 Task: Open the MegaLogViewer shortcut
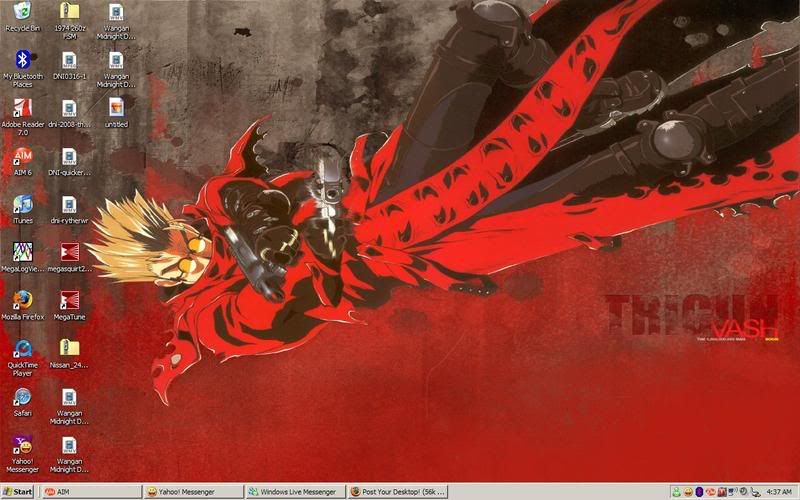22,253
